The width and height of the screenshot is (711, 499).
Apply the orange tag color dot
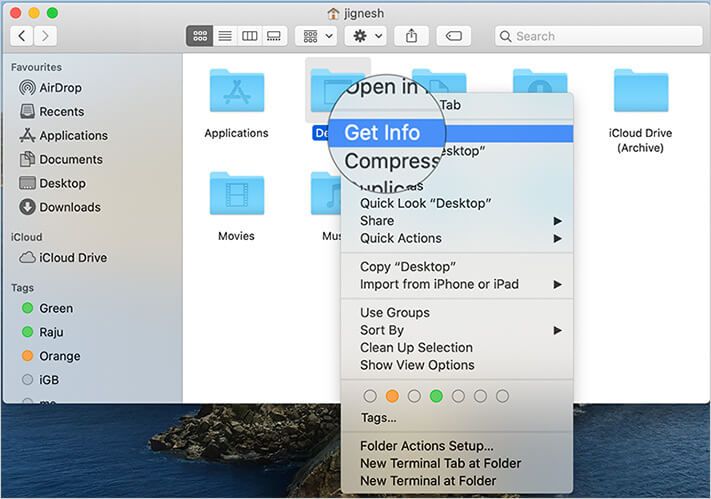tap(392, 396)
